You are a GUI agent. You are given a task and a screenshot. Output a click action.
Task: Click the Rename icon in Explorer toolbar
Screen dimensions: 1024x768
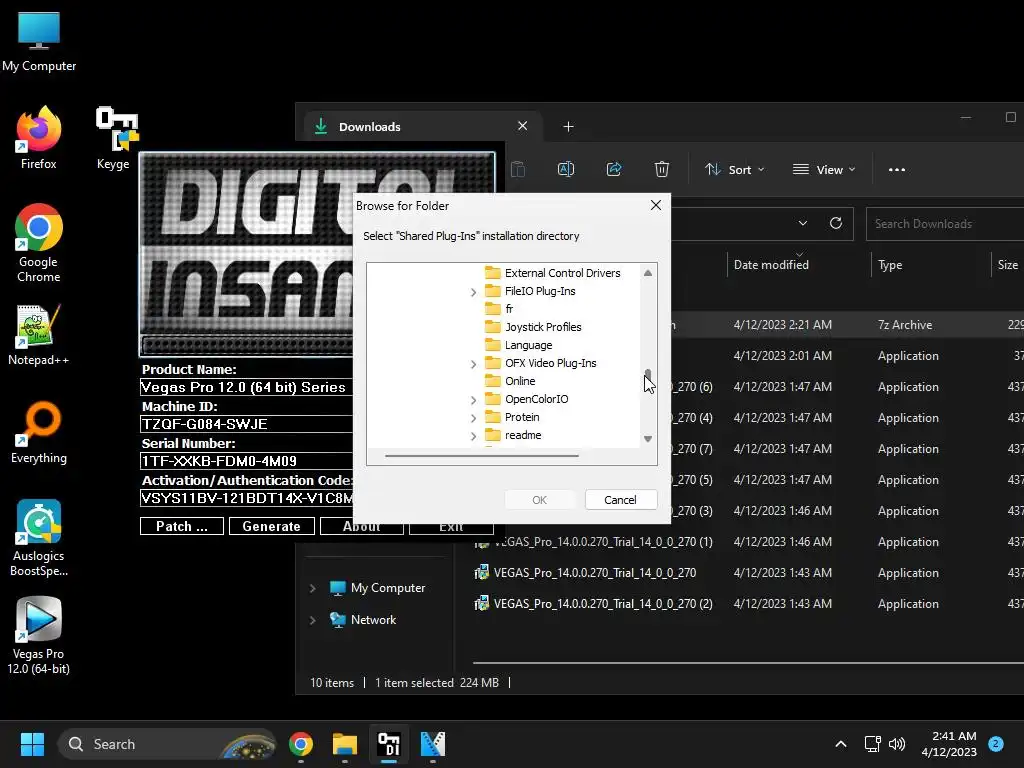[566, 169]
